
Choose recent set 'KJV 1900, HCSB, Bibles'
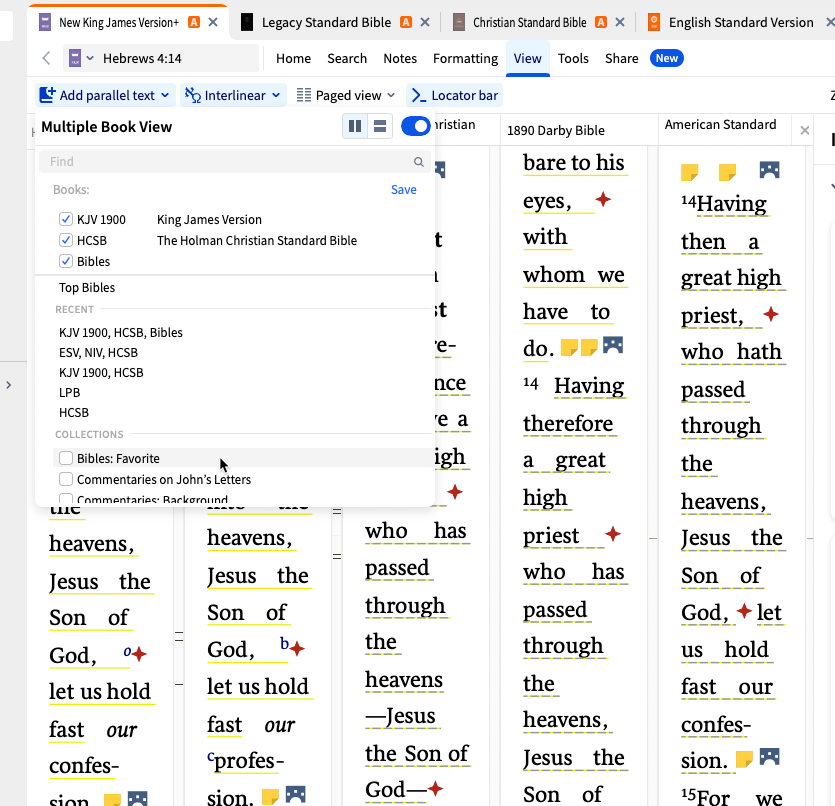121,333
